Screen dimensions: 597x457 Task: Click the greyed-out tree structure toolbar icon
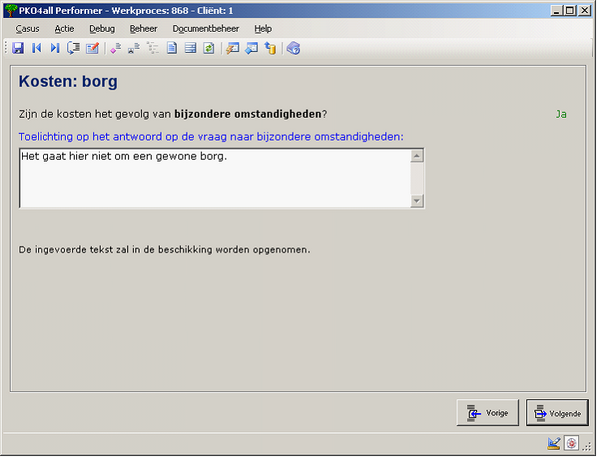click(153, 48)
